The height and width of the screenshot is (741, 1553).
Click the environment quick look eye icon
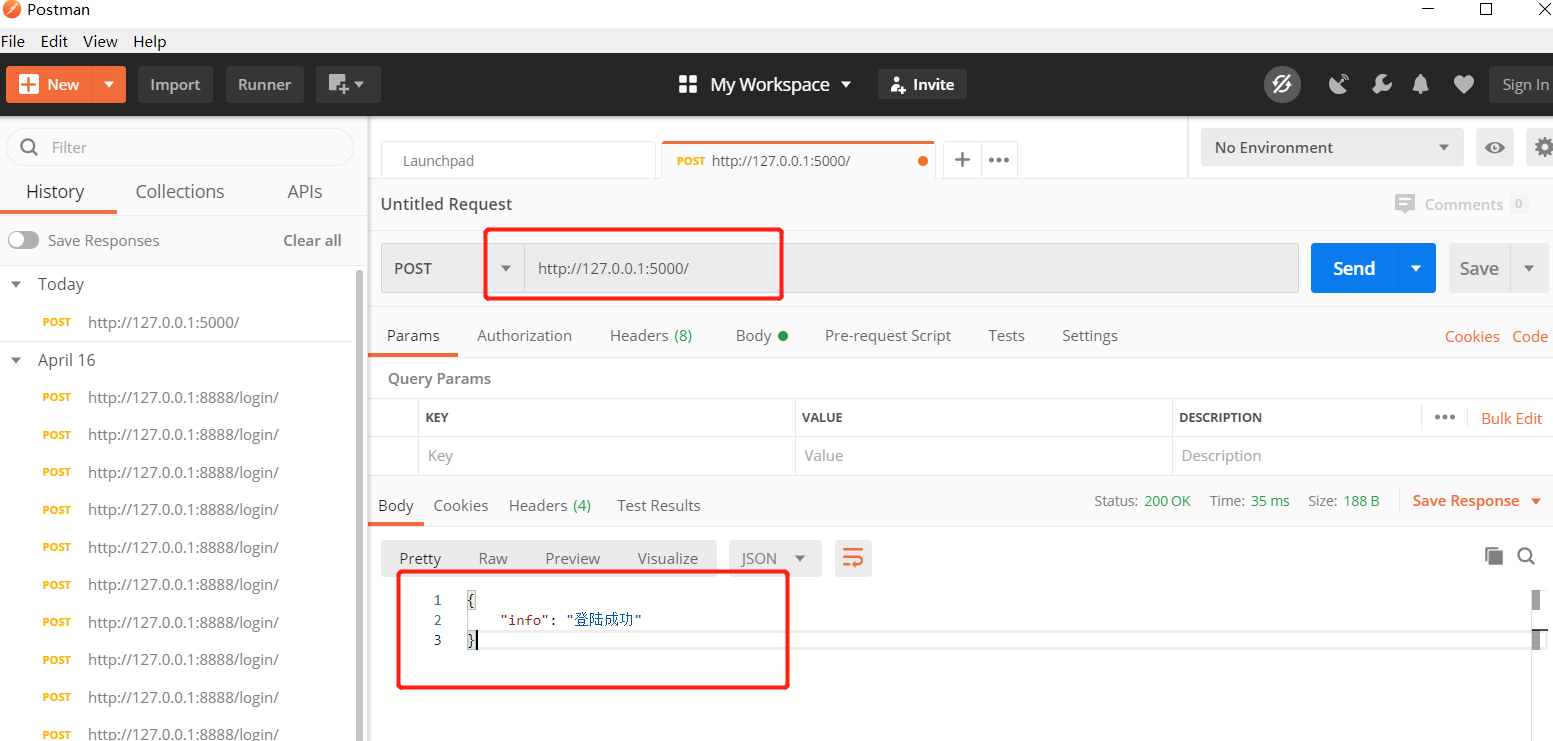click(x=1495, y=147)
